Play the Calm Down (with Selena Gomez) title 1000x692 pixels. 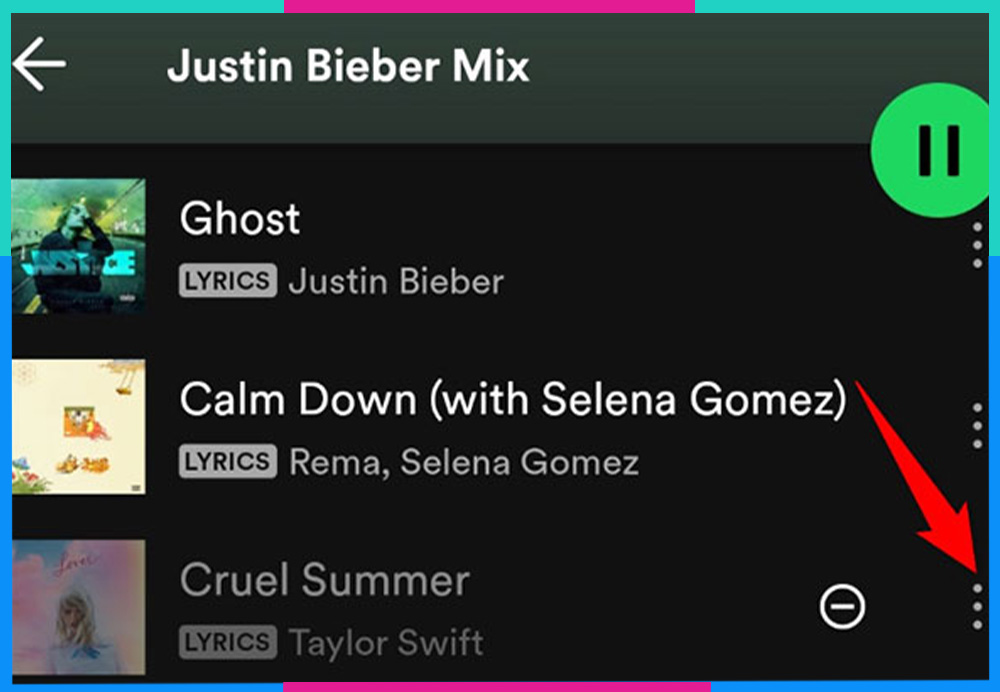pyautogui.click(x=512, y=400)
